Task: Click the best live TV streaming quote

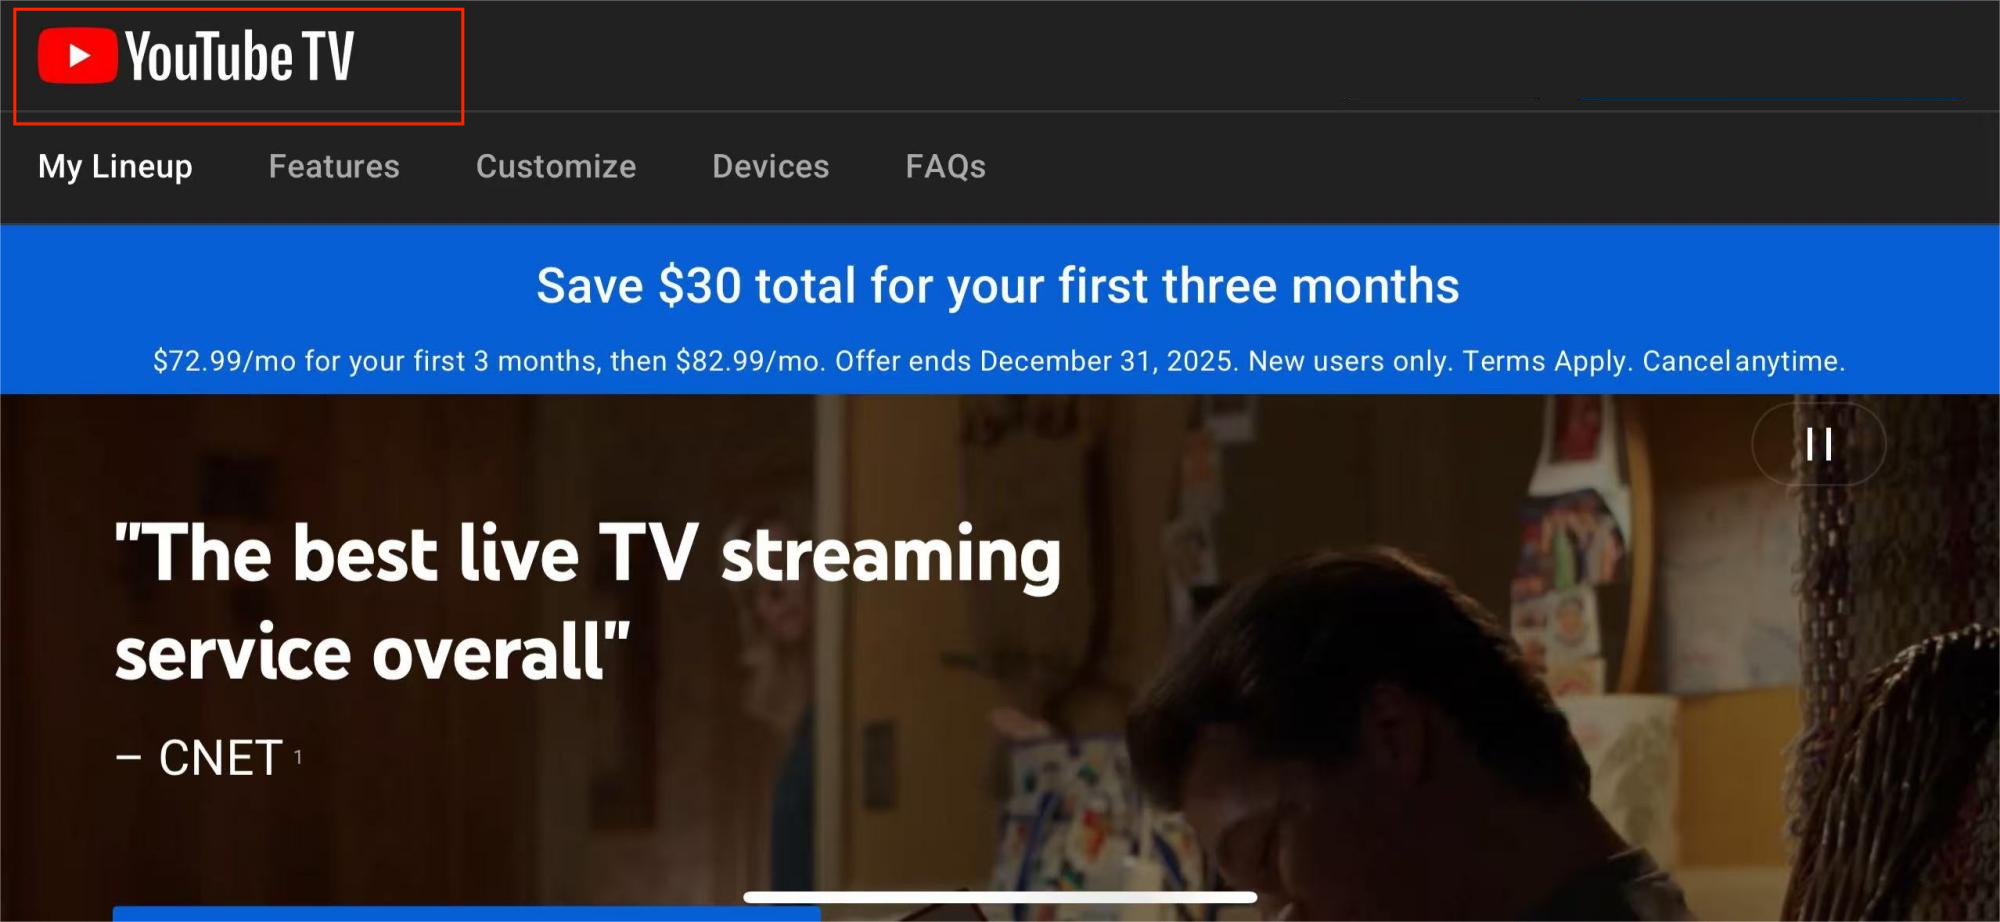Action: [588, 603]
